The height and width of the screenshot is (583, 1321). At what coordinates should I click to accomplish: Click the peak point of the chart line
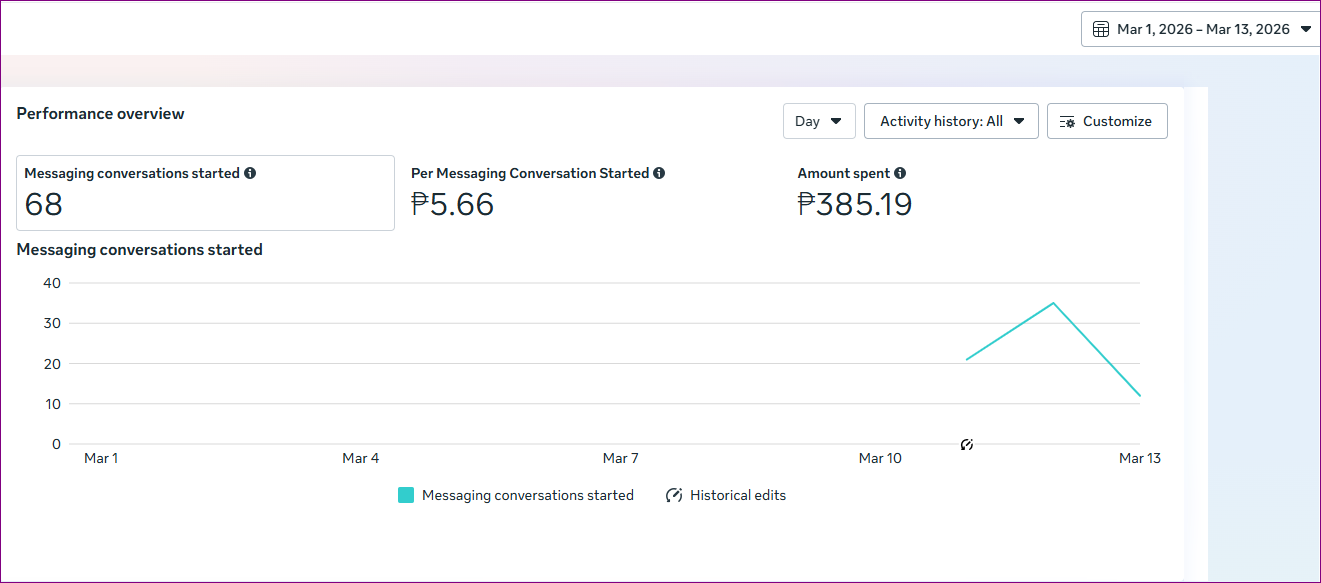[x=1053, y=303]
